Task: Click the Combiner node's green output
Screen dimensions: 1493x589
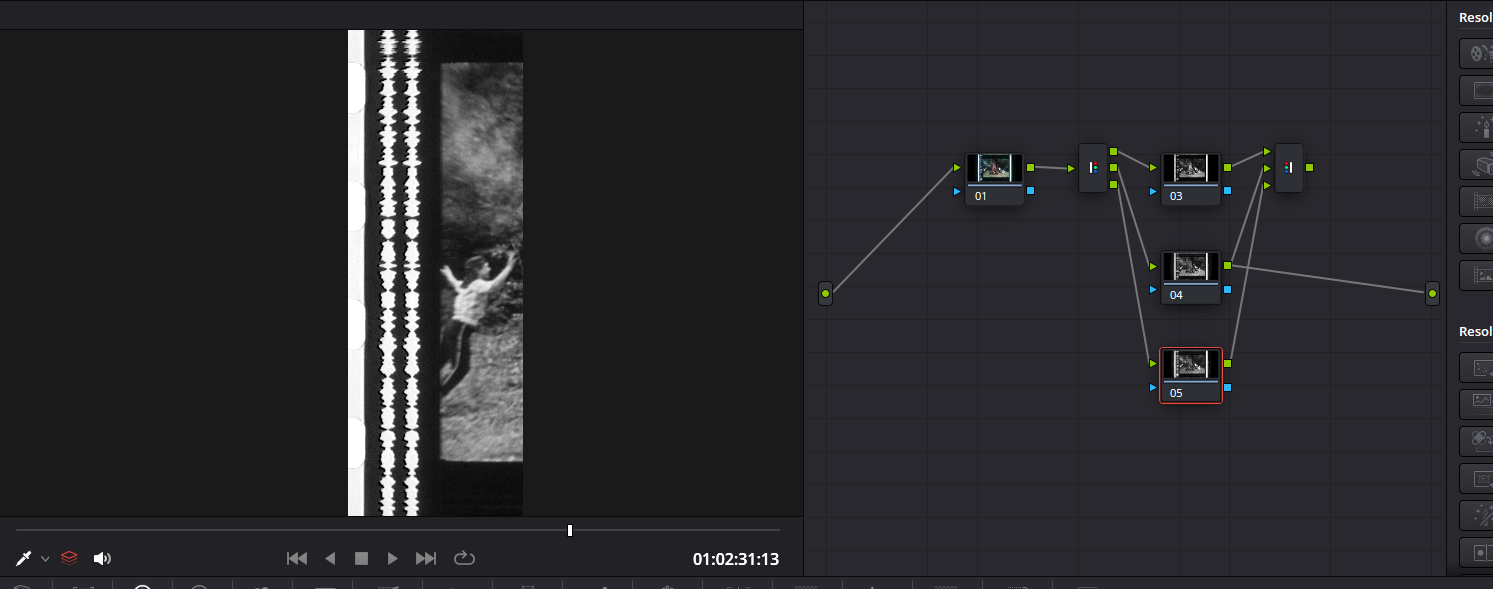Action: pyautogui.click(x=1310, y=168)
